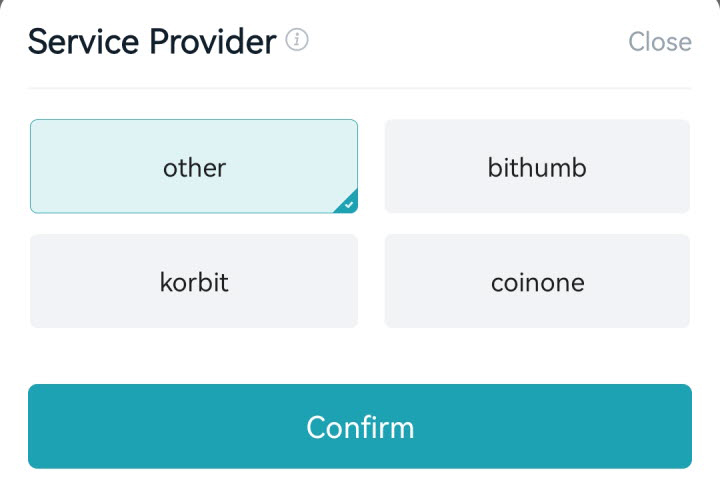Click the checkmark badge on other option

click(x=348, y=203)
